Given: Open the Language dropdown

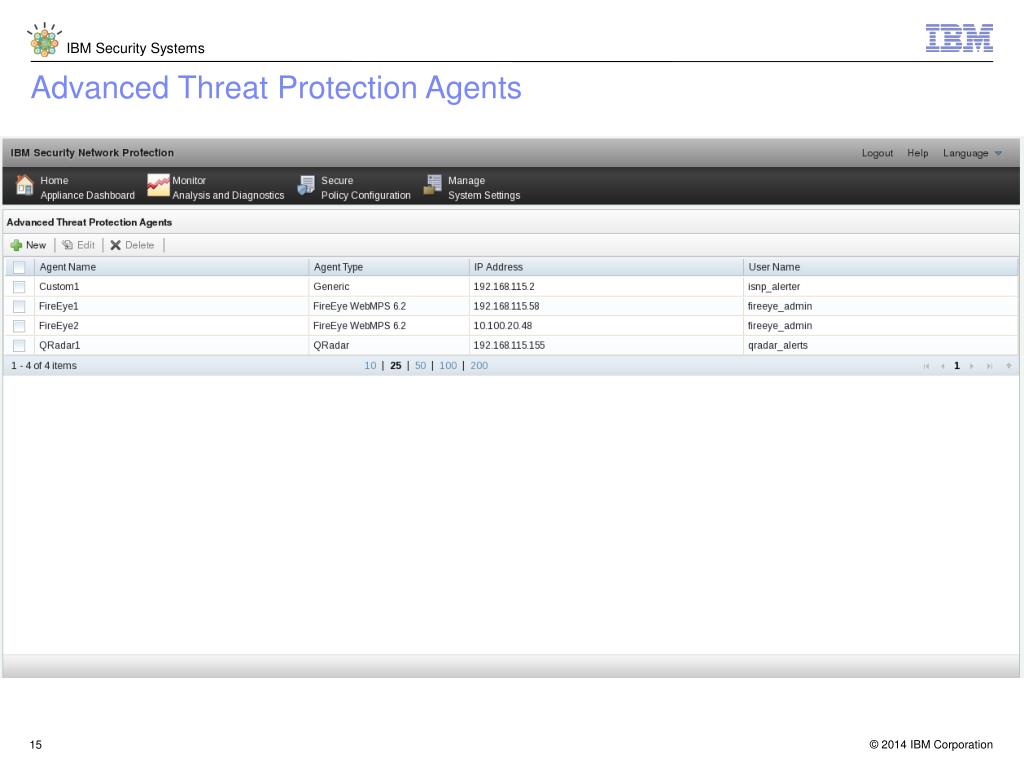Looking at the screenshot, I should pyautogui.click(x=972, y=153).
